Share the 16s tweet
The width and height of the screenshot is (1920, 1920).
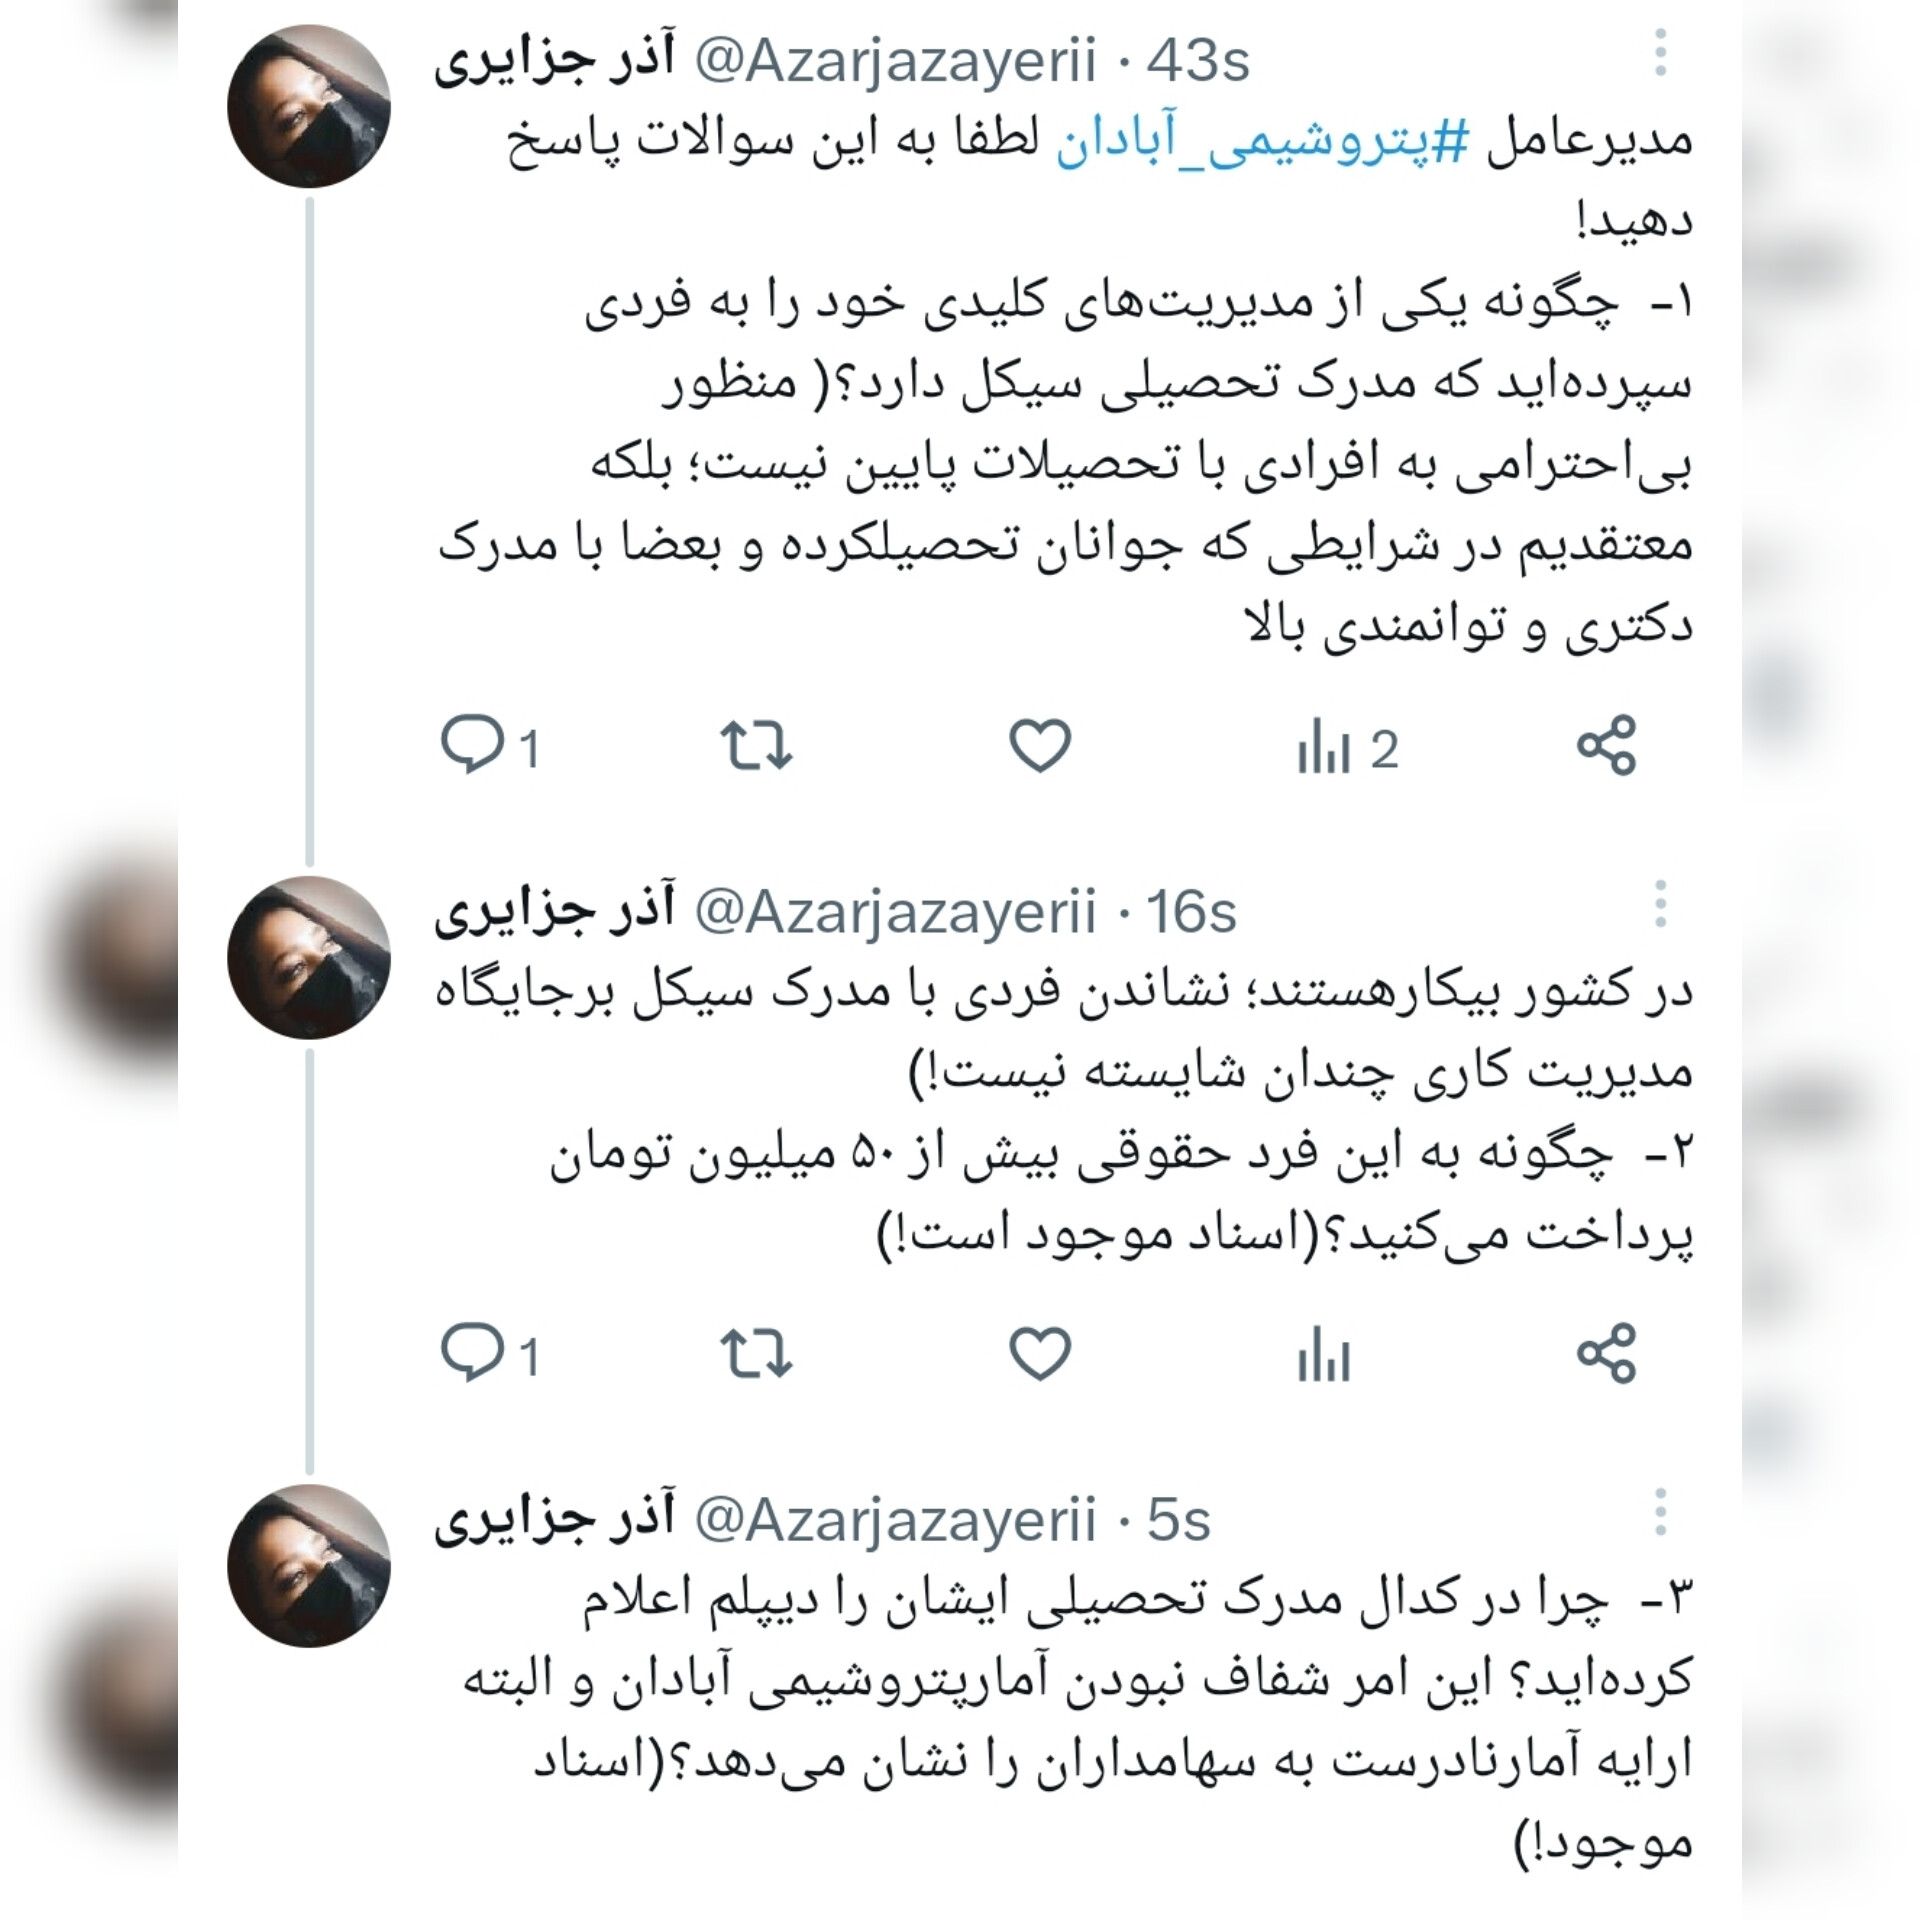1606,1354
